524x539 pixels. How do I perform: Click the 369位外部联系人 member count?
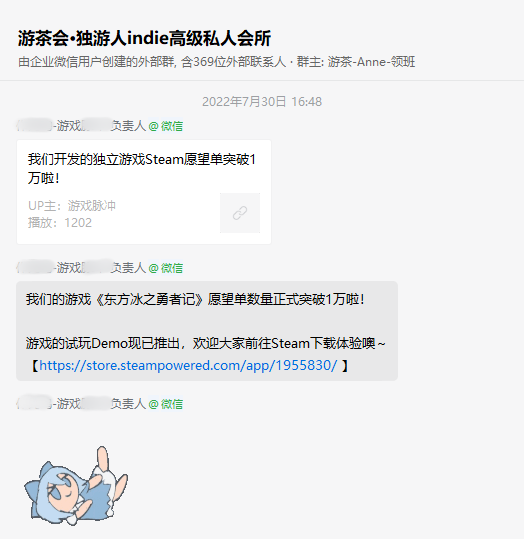pos(239,62)
